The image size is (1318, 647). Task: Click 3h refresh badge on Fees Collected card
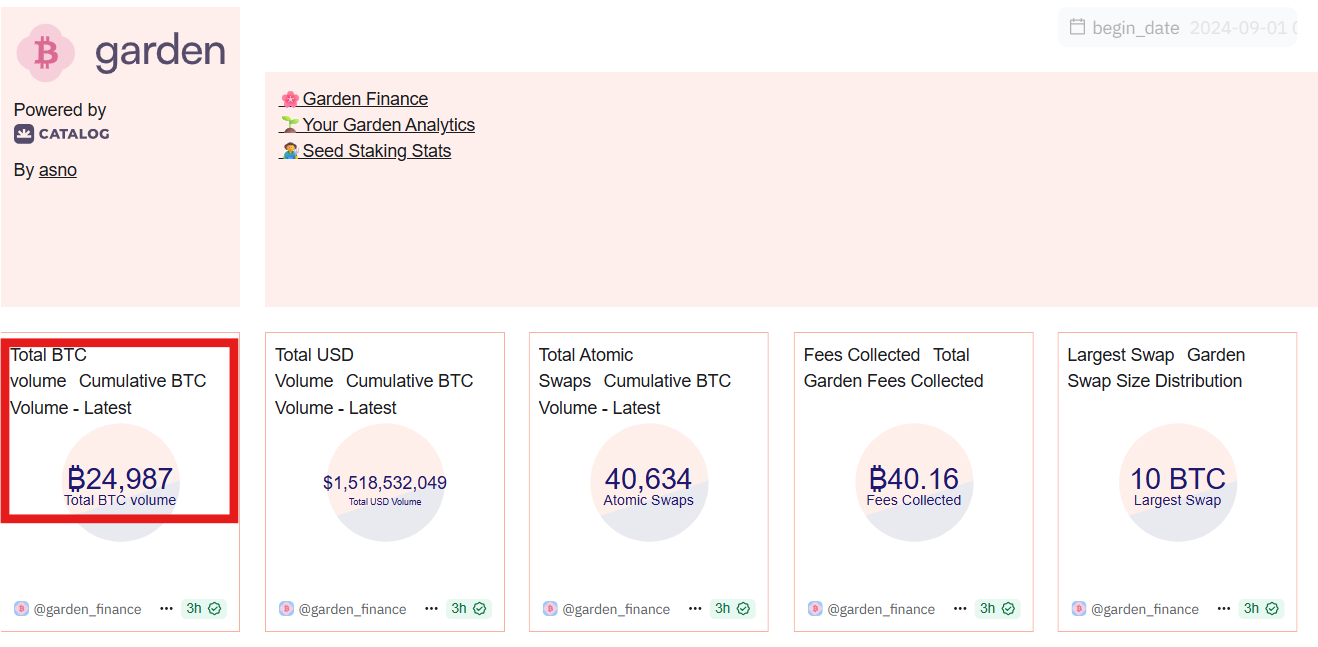997,608
